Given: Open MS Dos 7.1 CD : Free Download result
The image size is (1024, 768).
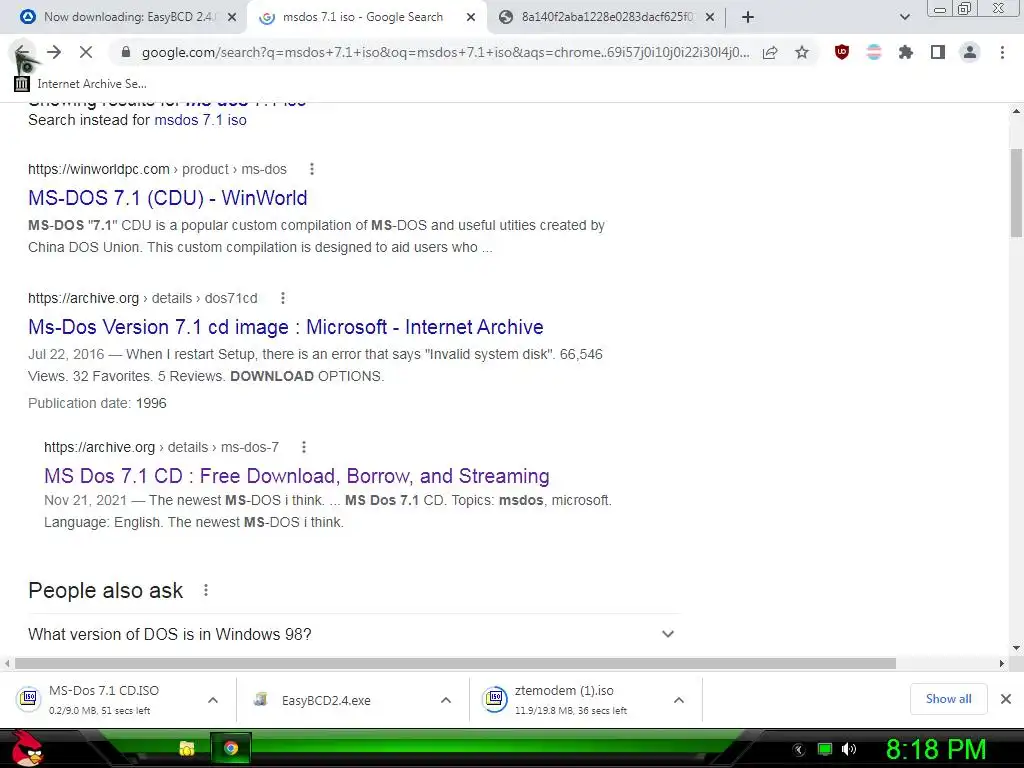Looking at the screenshot, I should 296,475.
